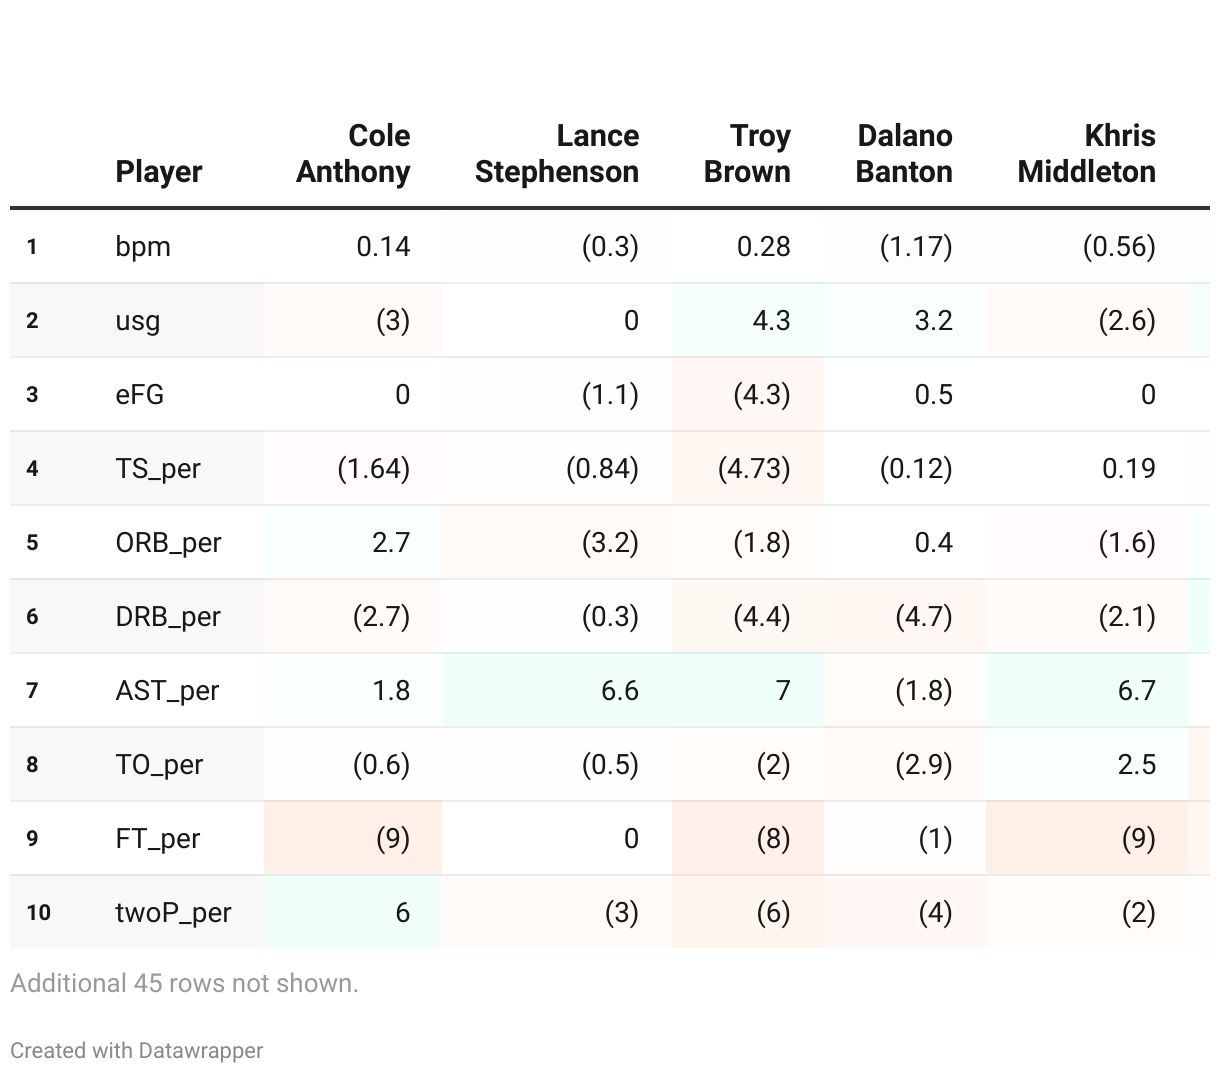
Task: Click the Khris Middleton column header
Action: [x=1086, y=153]
